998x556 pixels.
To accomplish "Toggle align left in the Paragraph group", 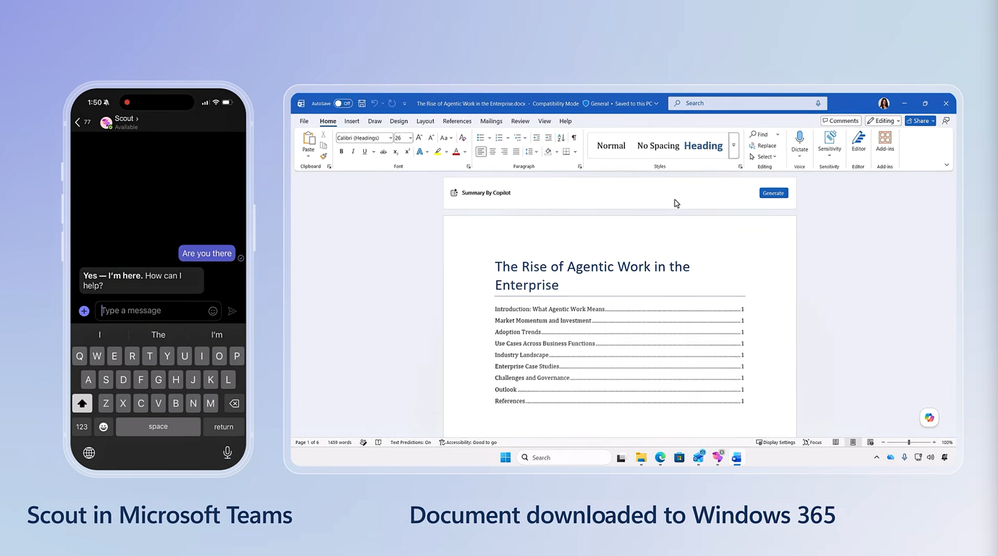I will (481, 151).
